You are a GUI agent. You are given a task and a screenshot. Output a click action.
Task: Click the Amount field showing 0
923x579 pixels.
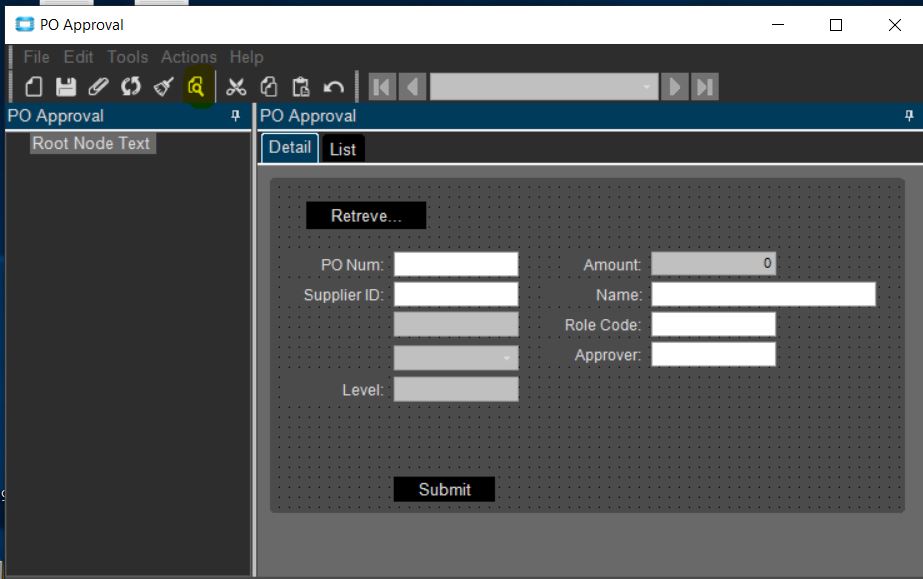coord(713,264)
